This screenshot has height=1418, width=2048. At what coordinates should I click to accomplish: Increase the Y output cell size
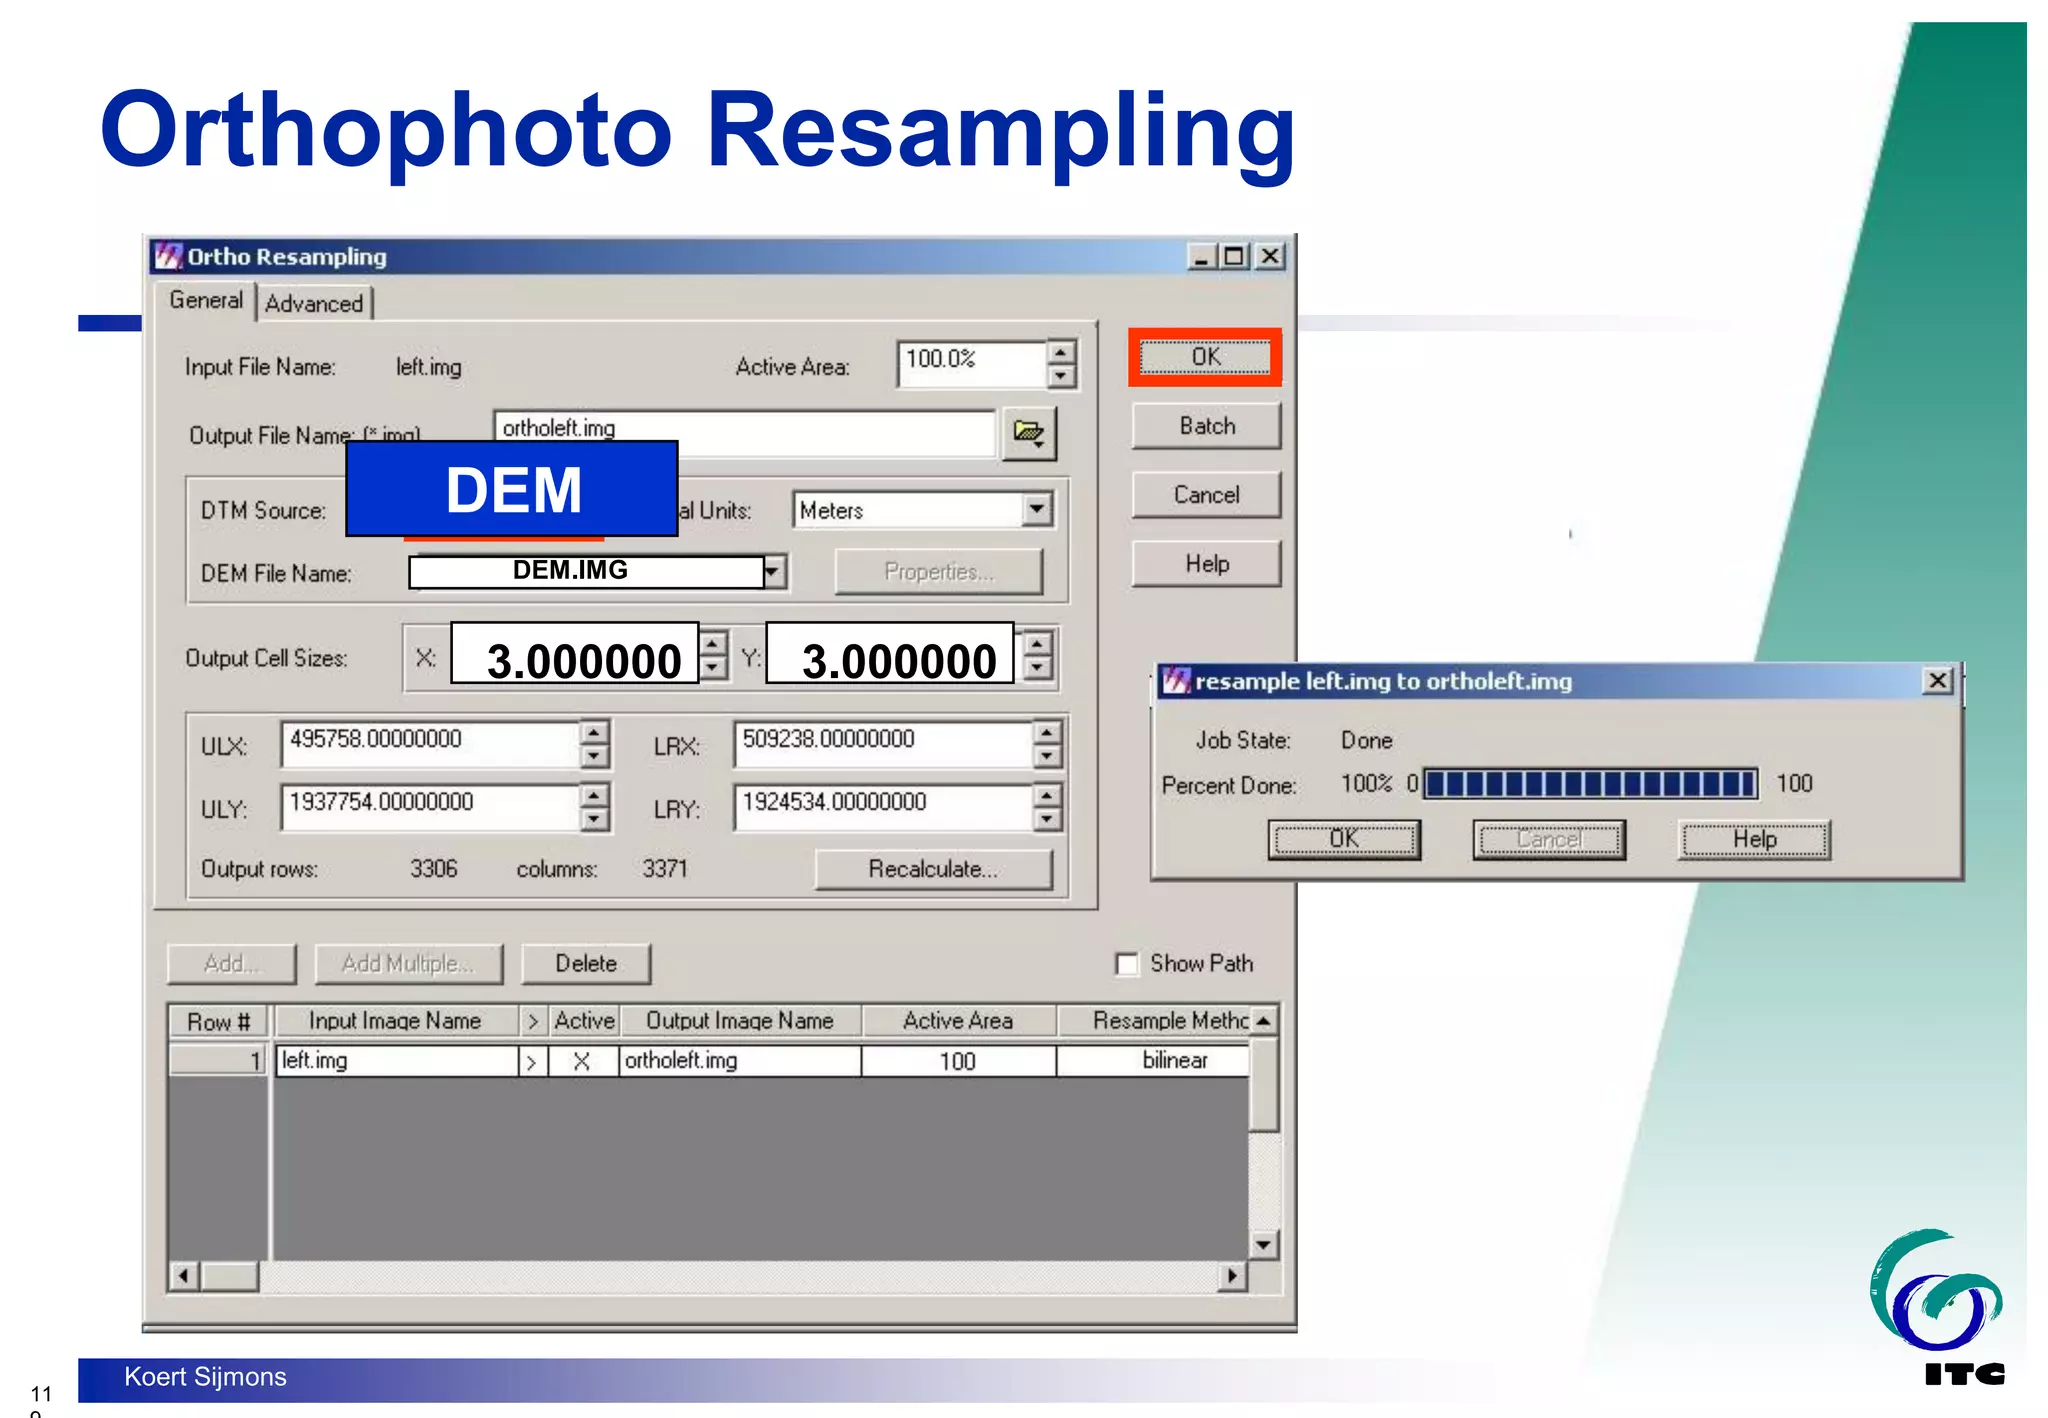click(x=1039, y=644)
